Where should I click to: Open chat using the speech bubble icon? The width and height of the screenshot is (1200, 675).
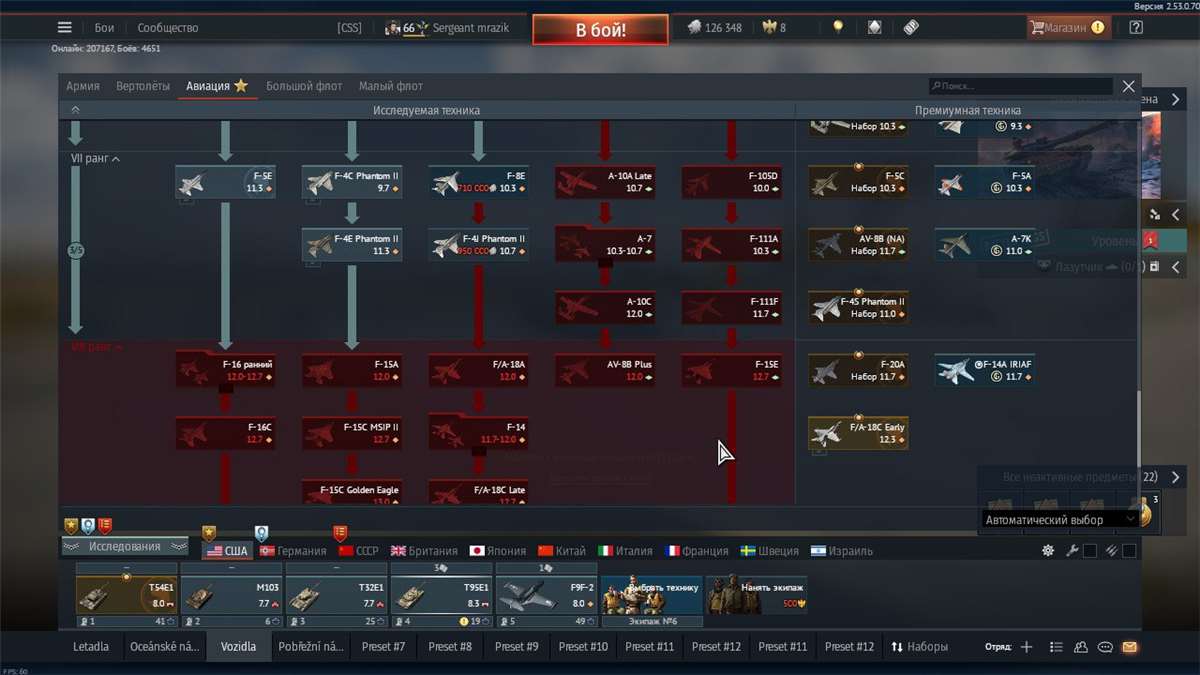(x=1104, y=646)
